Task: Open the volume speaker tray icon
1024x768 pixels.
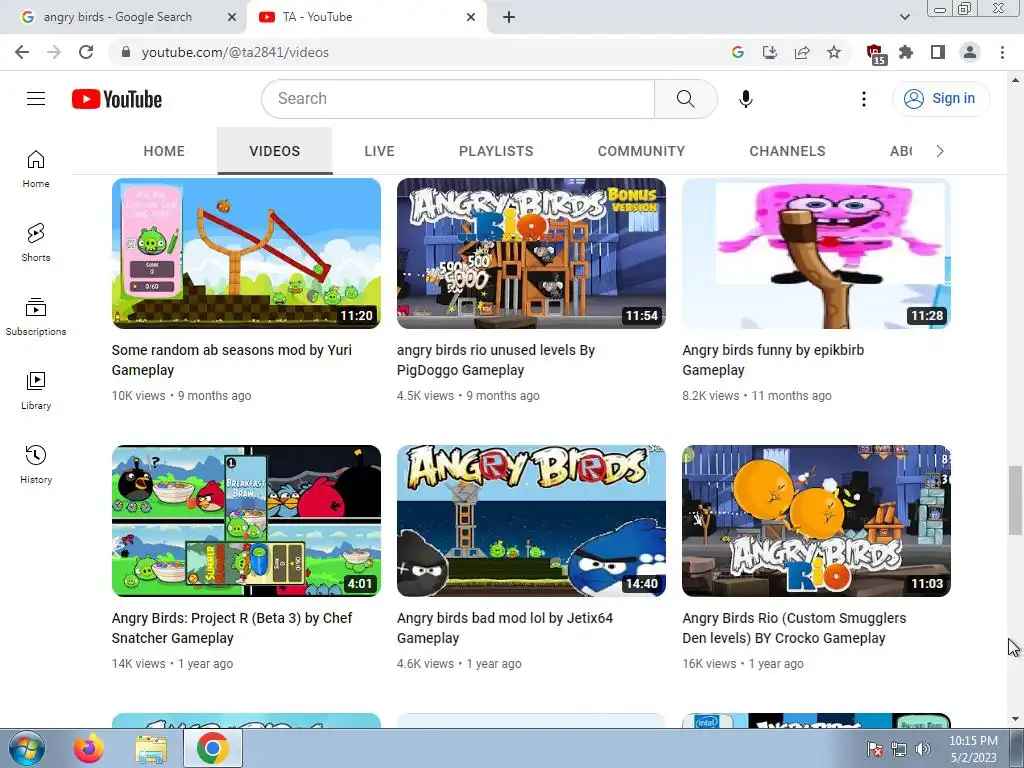Action: pos(923,749)
